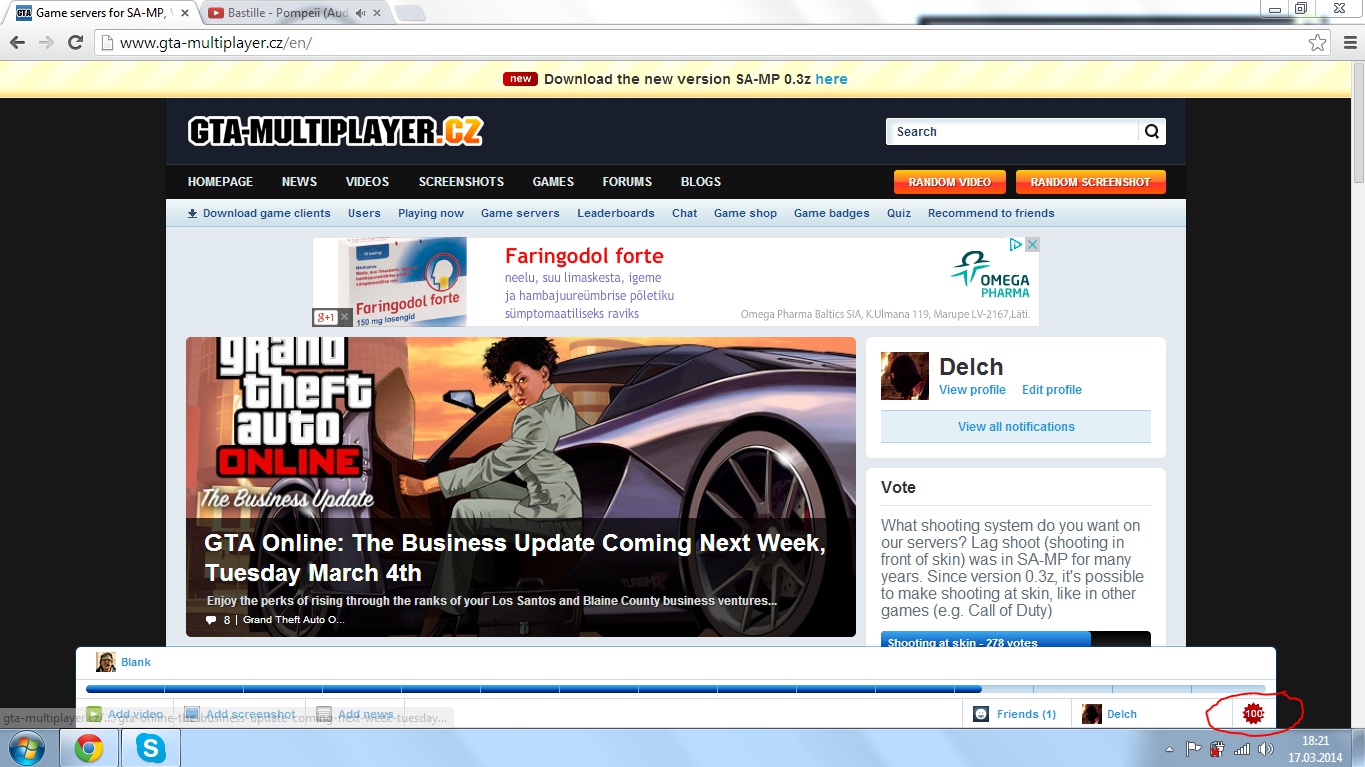The image size is (1365, 767).
Task: Click the volume speaker tray icon
Action: (x=1266, y=749)
